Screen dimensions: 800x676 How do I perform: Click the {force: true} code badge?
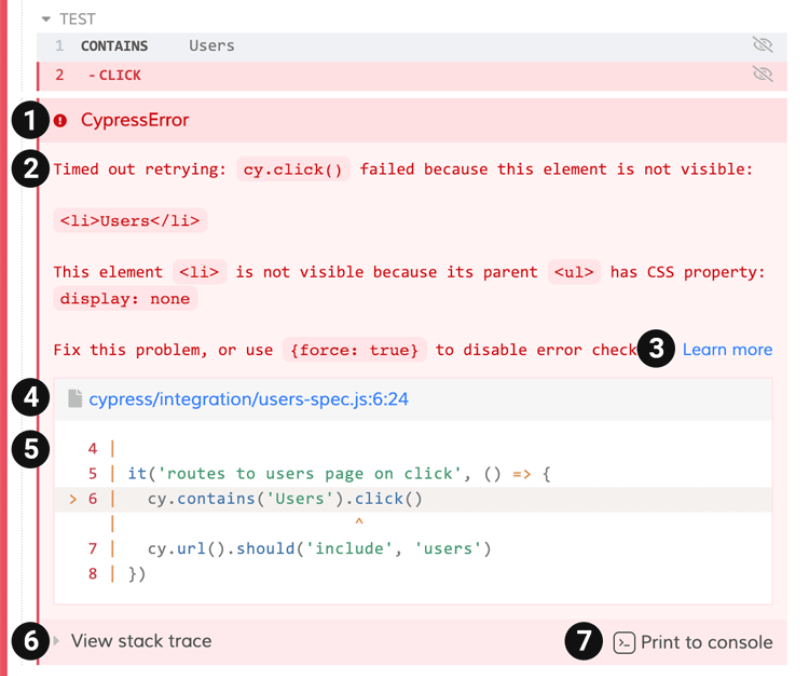(355, 350)
